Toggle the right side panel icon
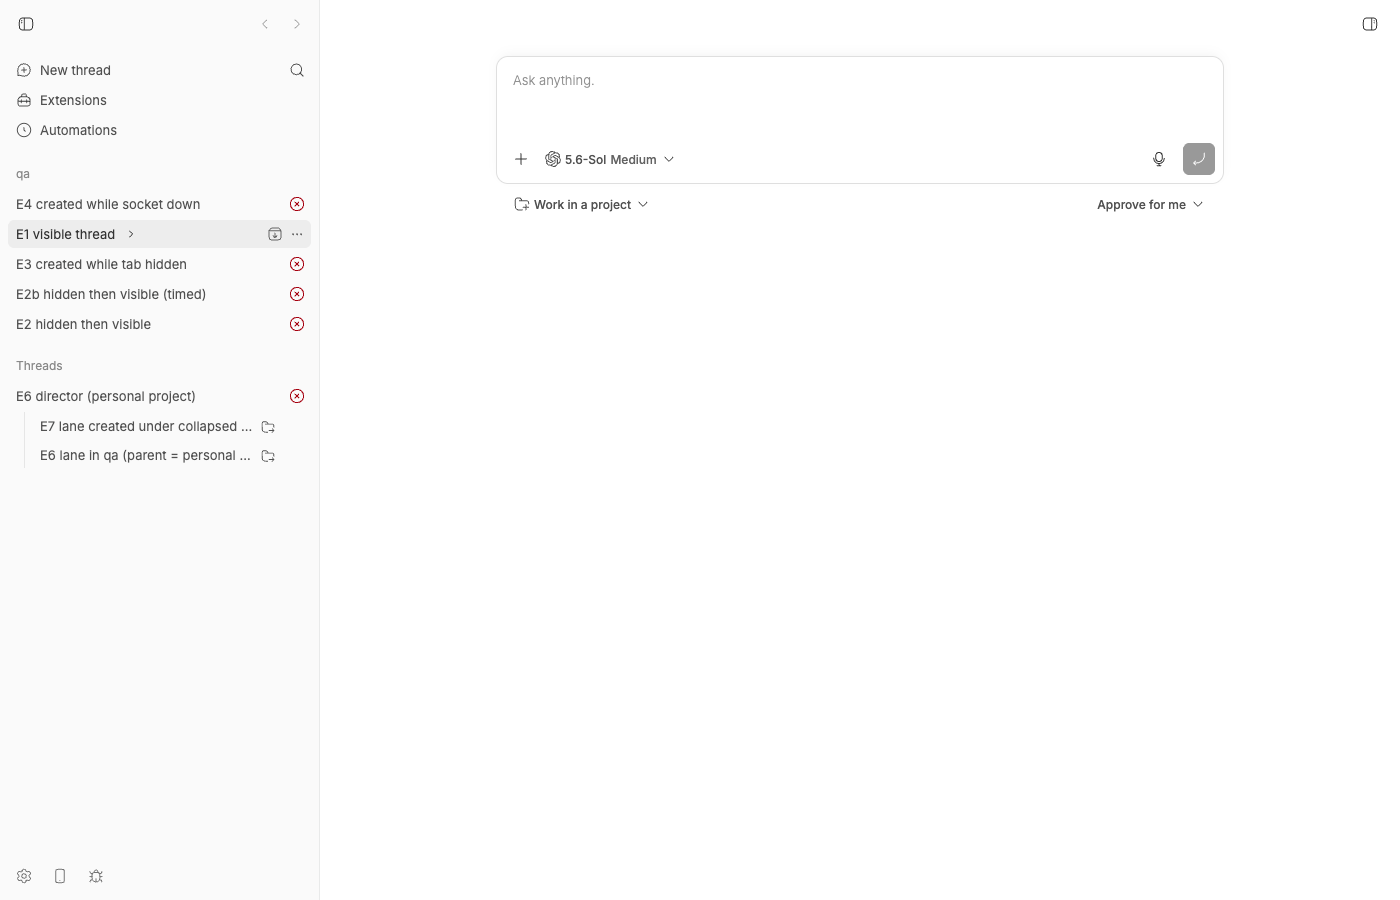This screenshot has height=900, width=1400. 1370,24
